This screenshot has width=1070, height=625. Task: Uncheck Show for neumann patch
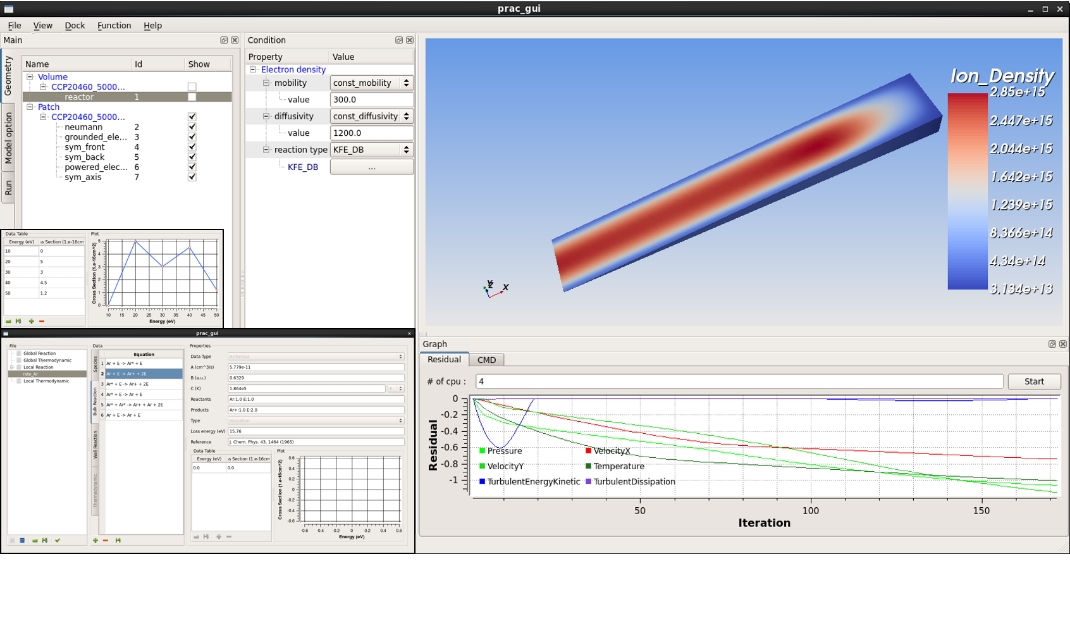[x=192, y=127]
